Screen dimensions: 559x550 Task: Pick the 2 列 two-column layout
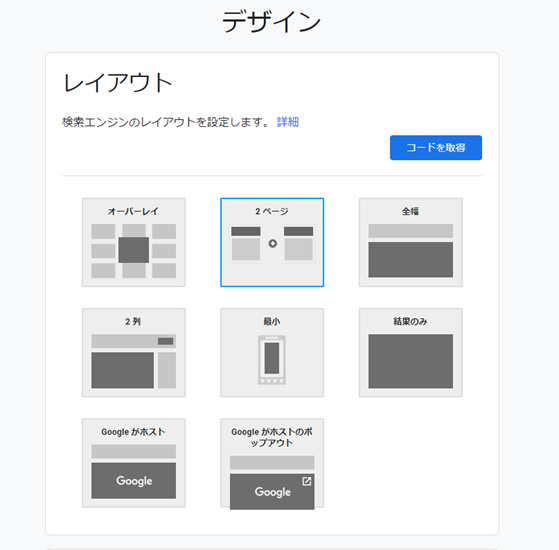[x=134, y=353]
